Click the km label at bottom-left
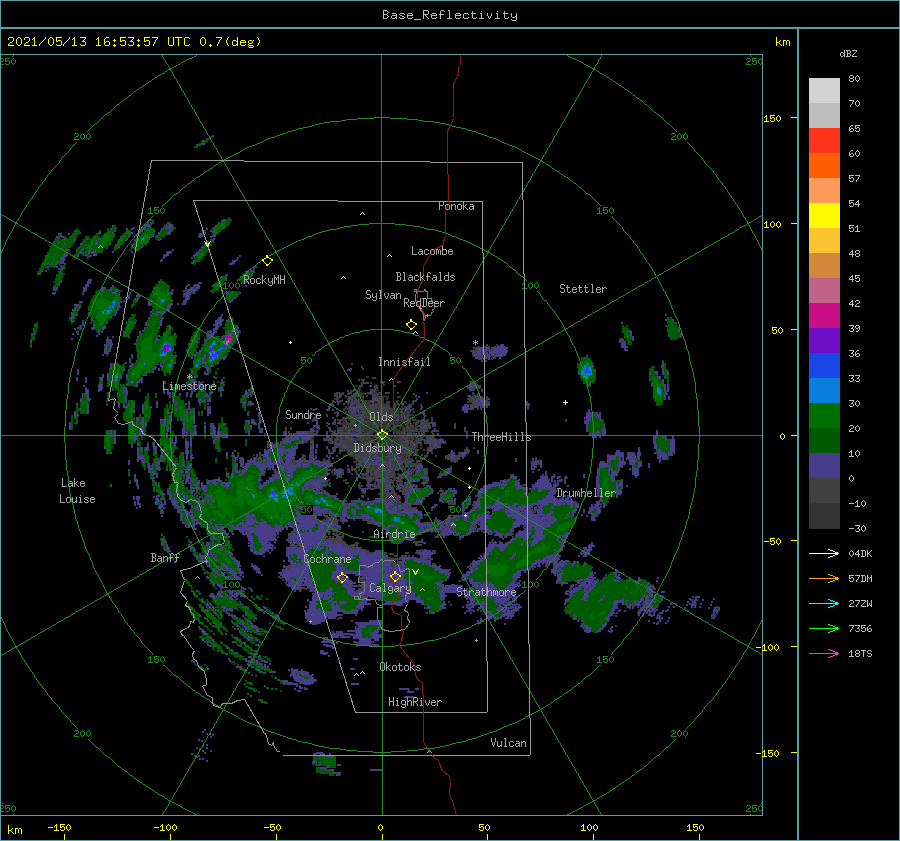Image resolution: width=900 pixels, height=841 pixels. [14, 830]
